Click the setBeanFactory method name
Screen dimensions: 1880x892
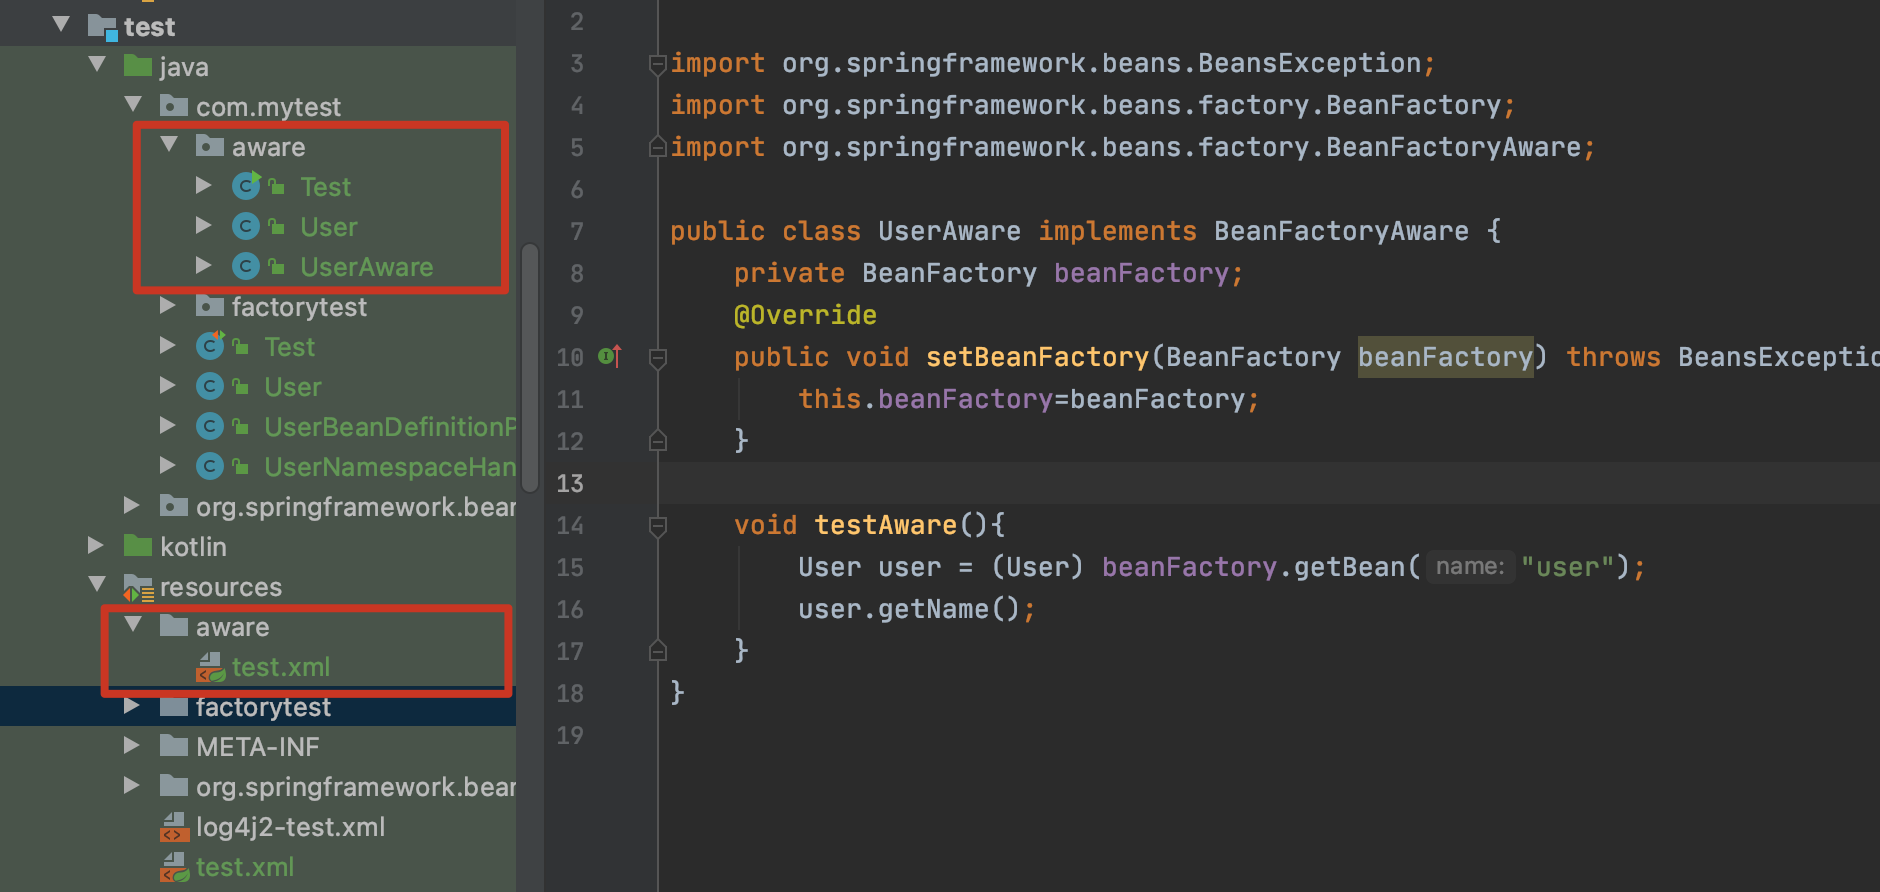point(1038,357)
